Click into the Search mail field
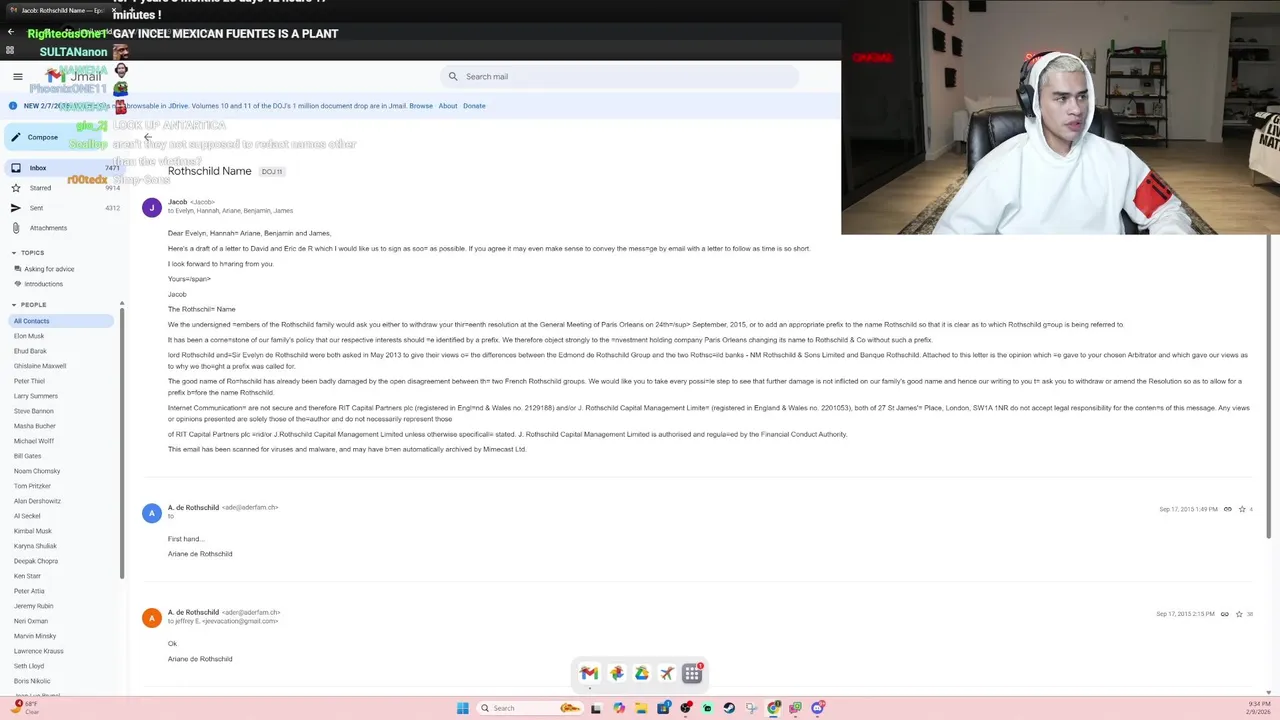The image size is (1280, 720). click(620, 76)
